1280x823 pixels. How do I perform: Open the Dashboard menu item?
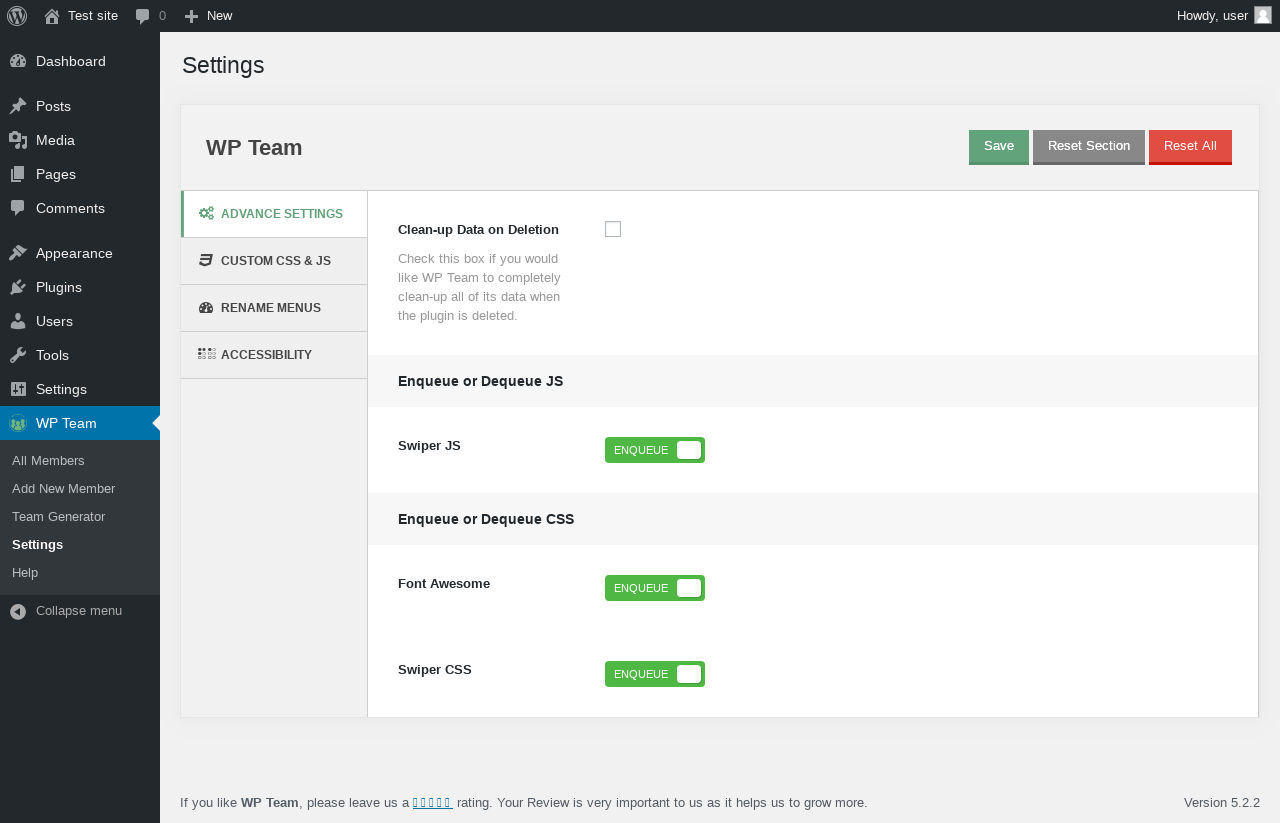[80, 61]
